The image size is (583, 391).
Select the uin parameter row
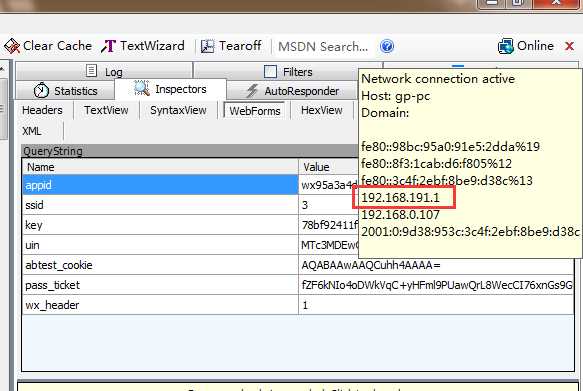pos(160,245)
